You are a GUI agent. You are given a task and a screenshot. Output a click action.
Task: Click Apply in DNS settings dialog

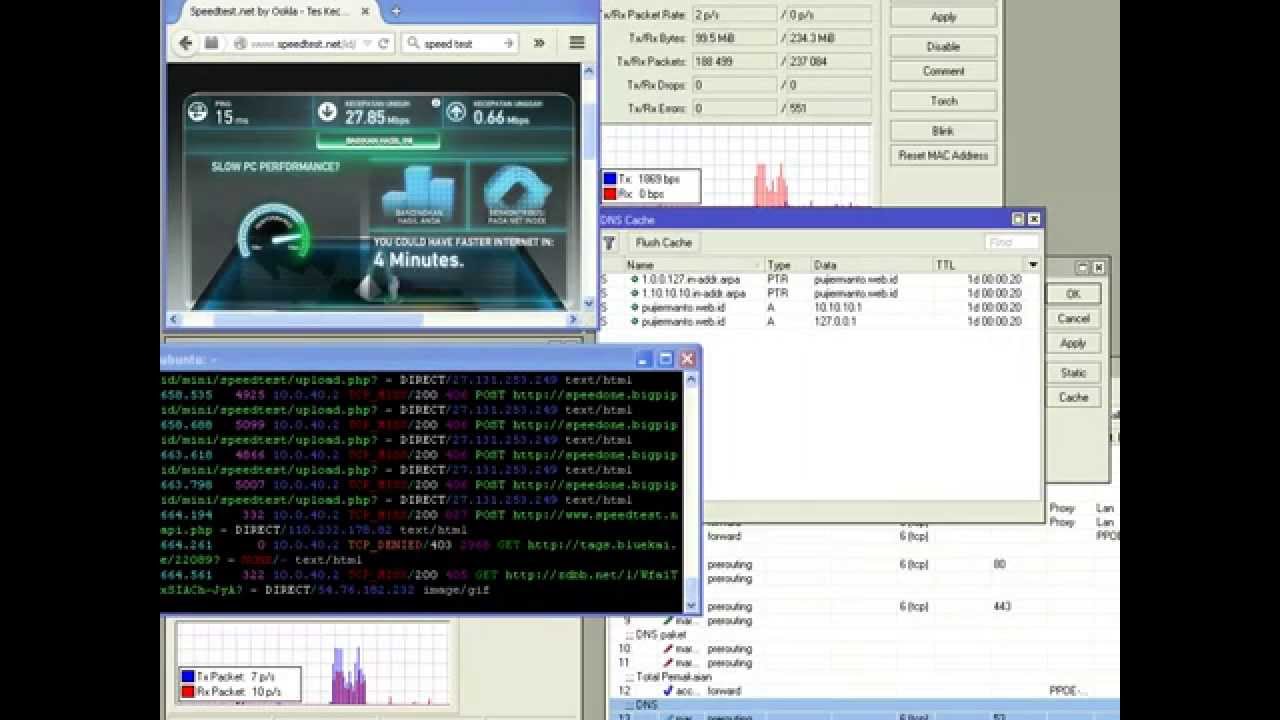pyautogui.click(x=1073, y=343)
